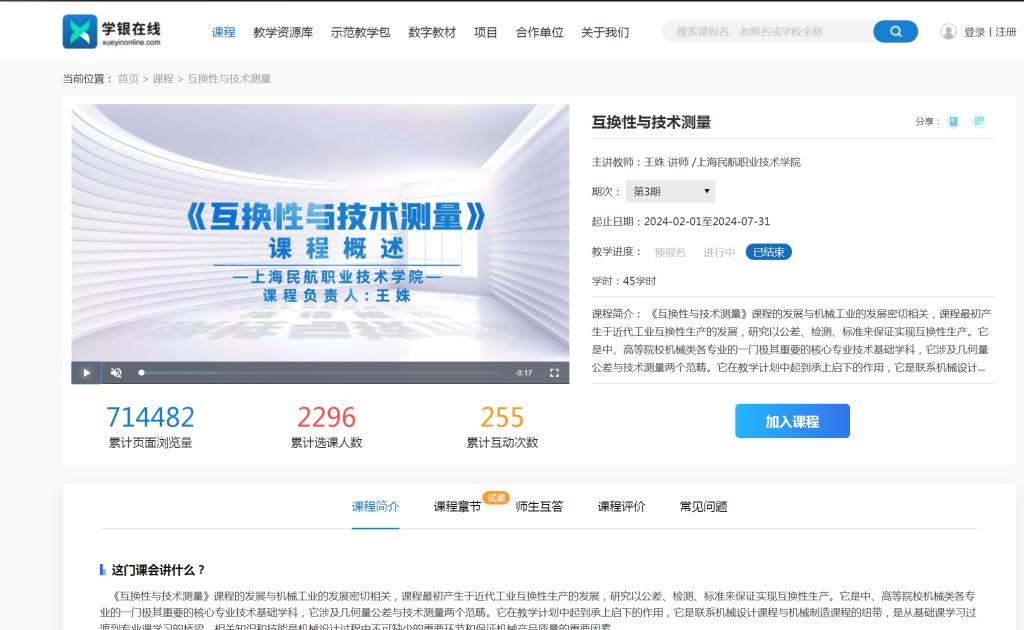This screenshot has width=1024, height=630.
Task: Switch to the 师生互答 tab
Action: [x=539, y=507]
